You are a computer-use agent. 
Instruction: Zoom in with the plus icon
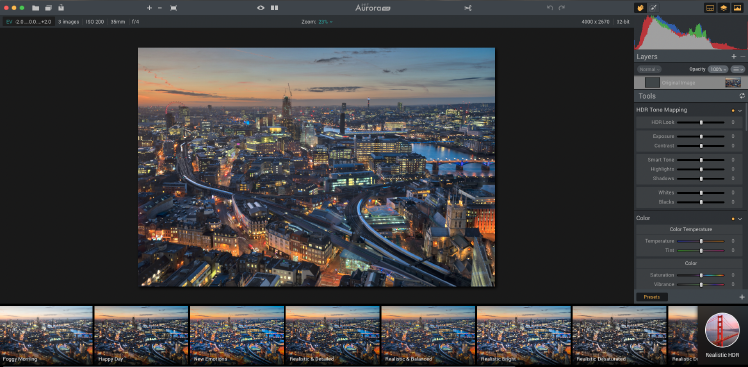[x=149, y=8]
